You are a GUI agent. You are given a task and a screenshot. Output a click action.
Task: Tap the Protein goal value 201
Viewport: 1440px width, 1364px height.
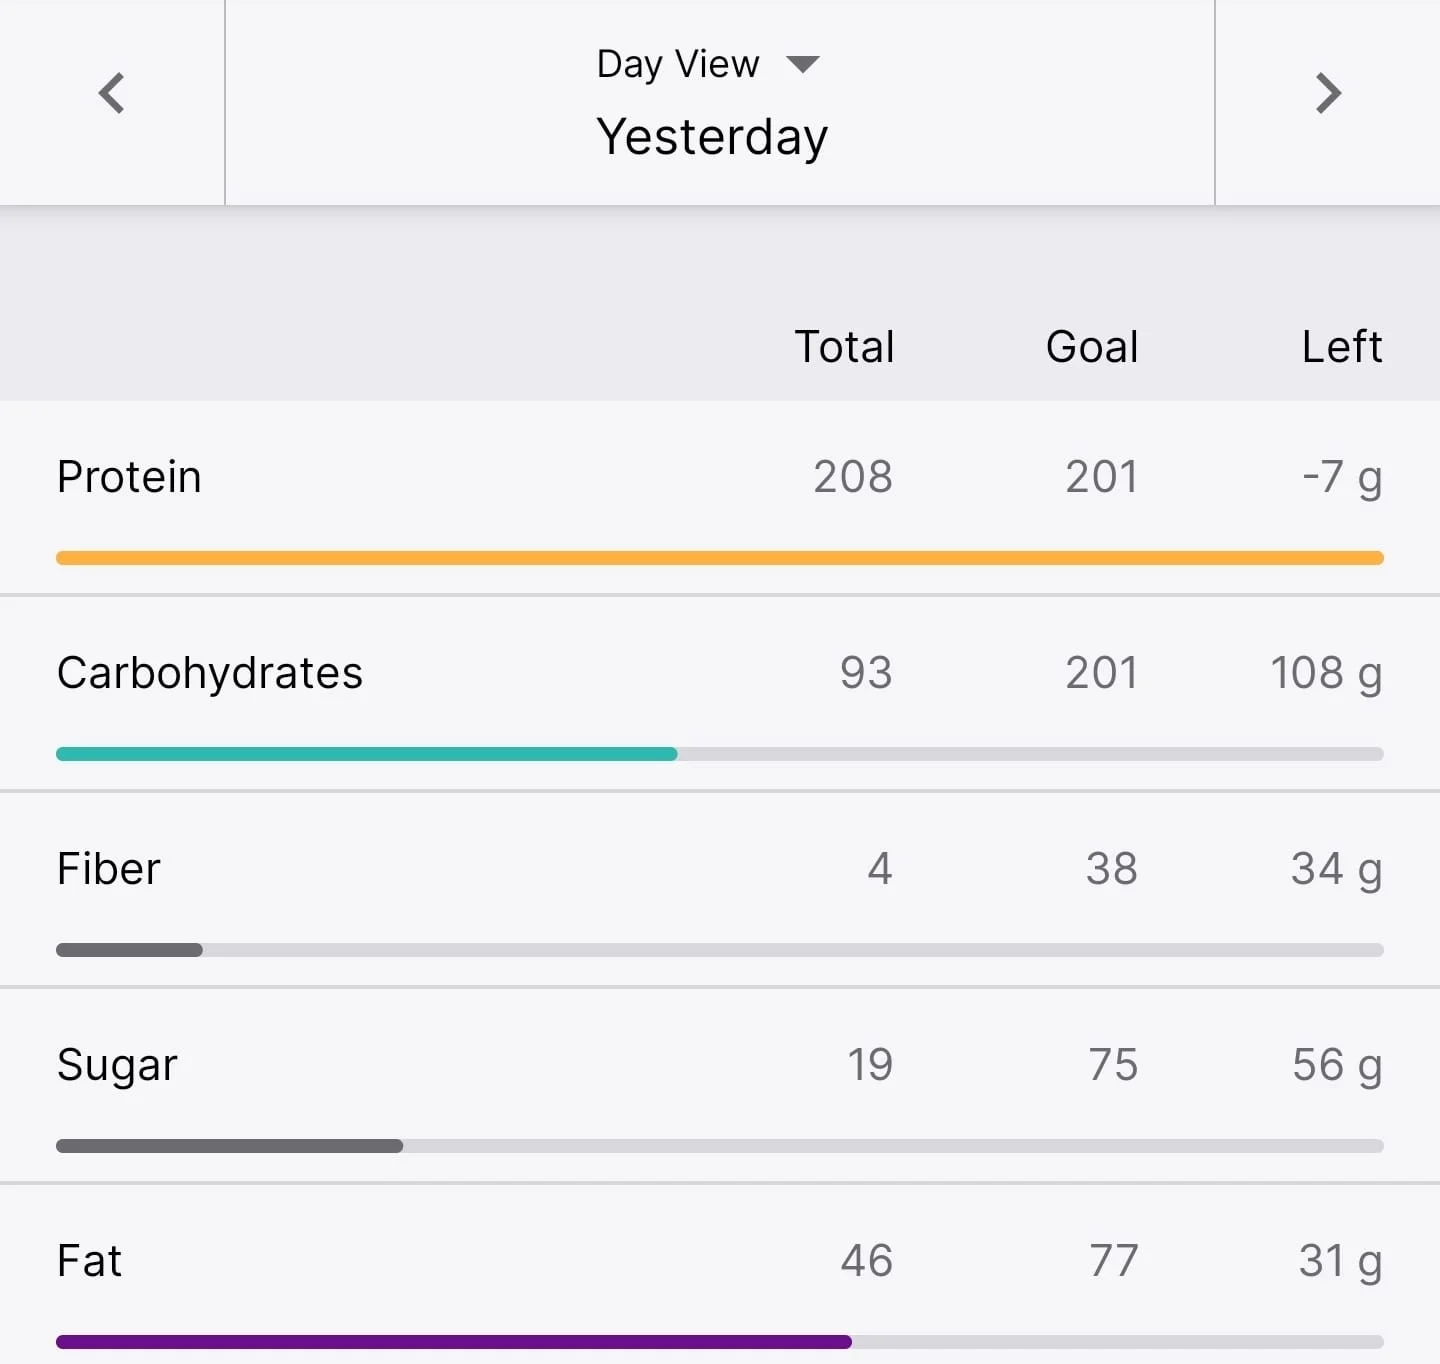pyautogui.click(x=1101, y=477)
